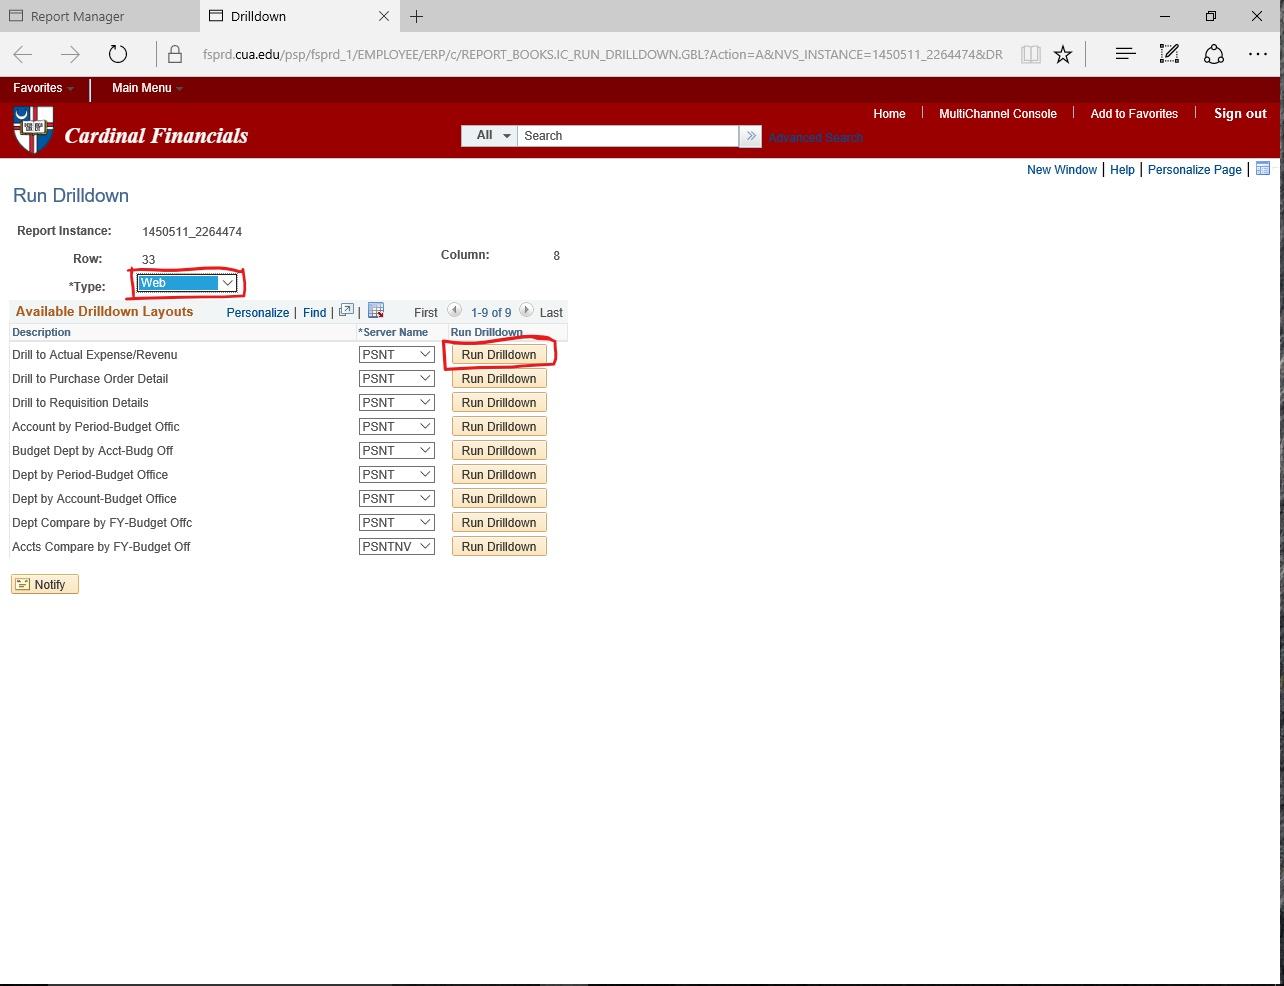
Task: Click the Report Instance value 1450511_2264474
Action: [x=192, y=232]
